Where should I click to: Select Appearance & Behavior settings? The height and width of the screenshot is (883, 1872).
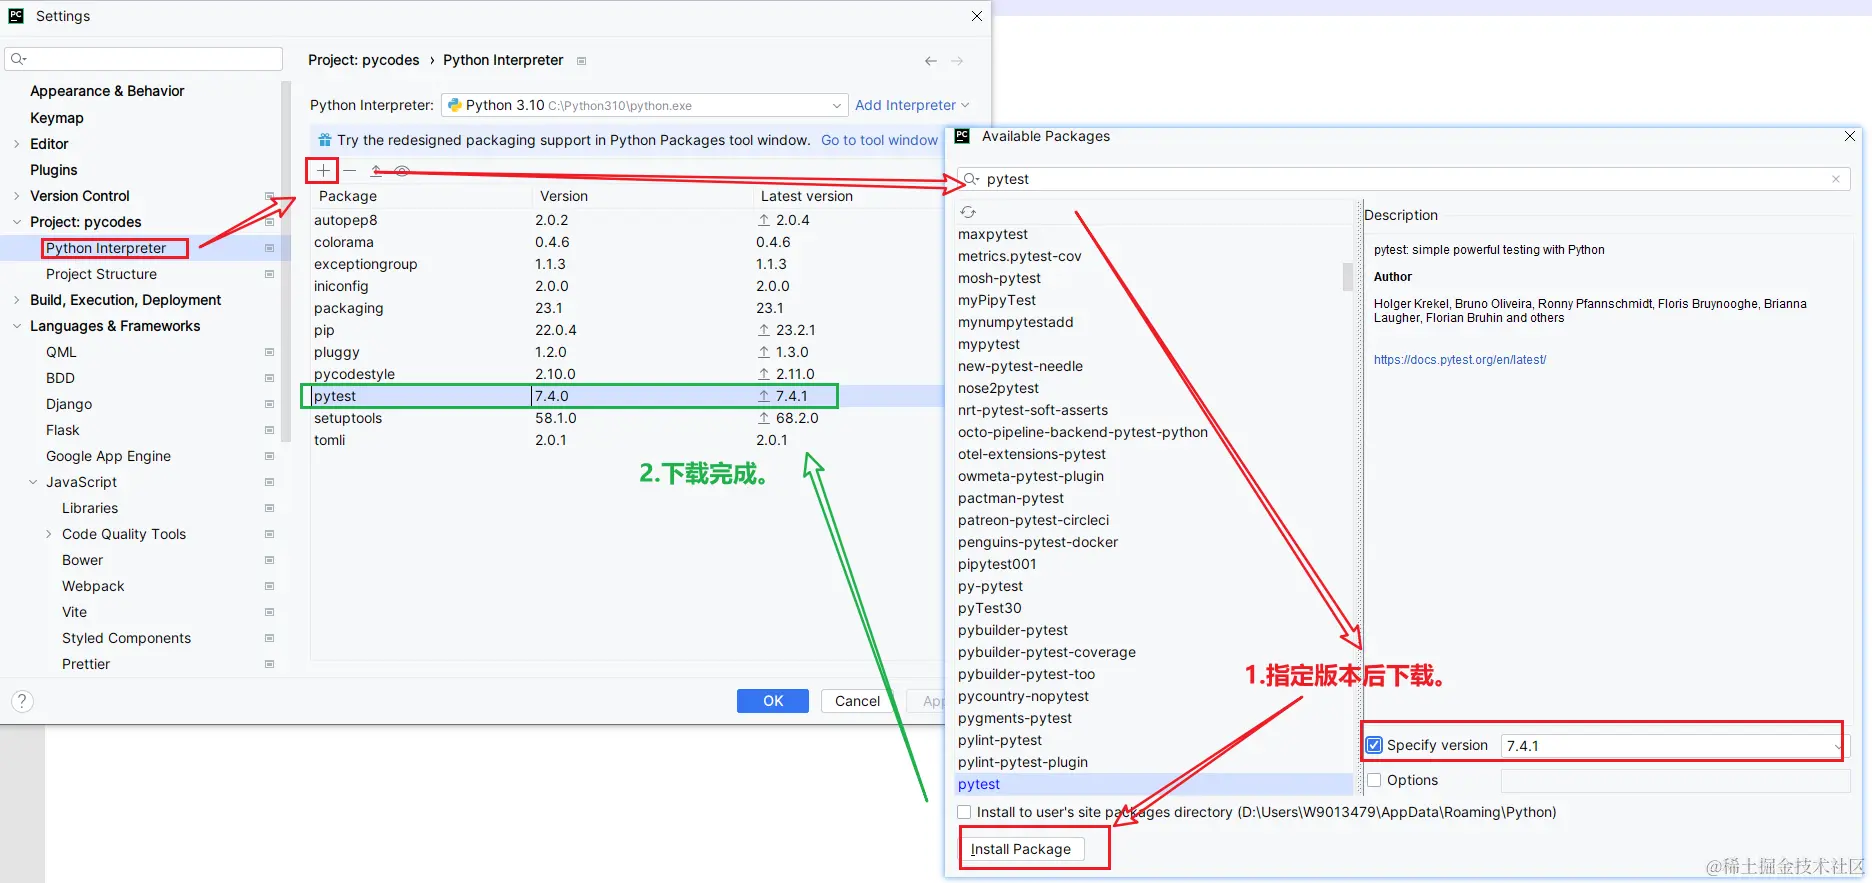(x=107, y=91)
